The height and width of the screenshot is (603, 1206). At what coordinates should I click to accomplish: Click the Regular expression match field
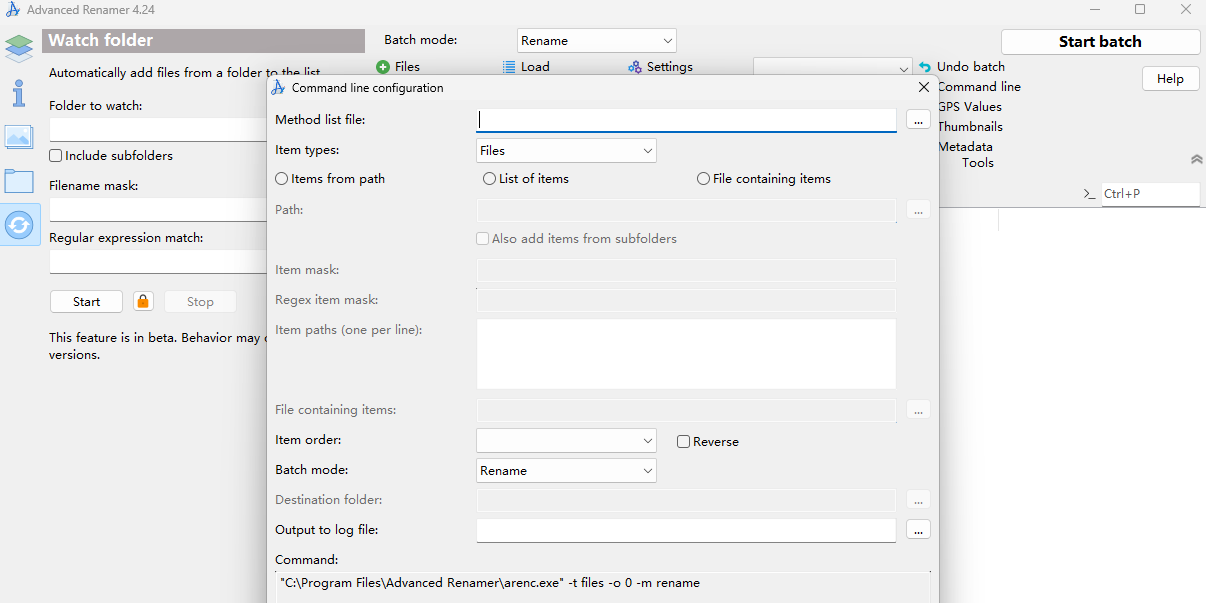tap(158, 262)
